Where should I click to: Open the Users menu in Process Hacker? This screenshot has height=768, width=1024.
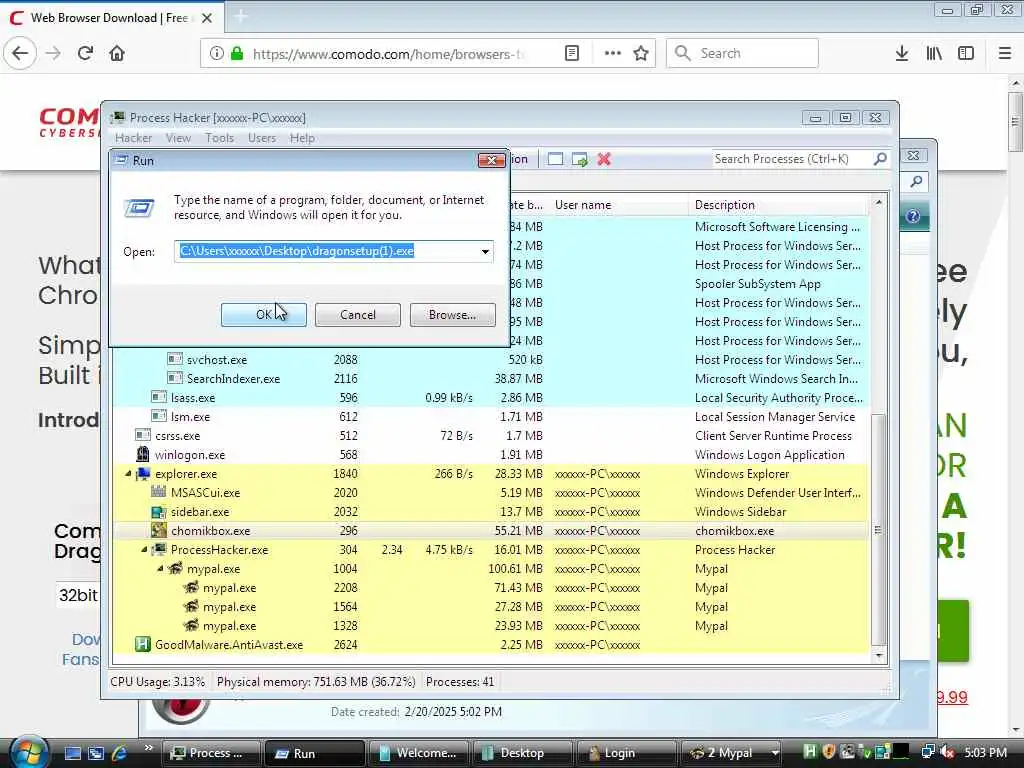click(262, 138)
